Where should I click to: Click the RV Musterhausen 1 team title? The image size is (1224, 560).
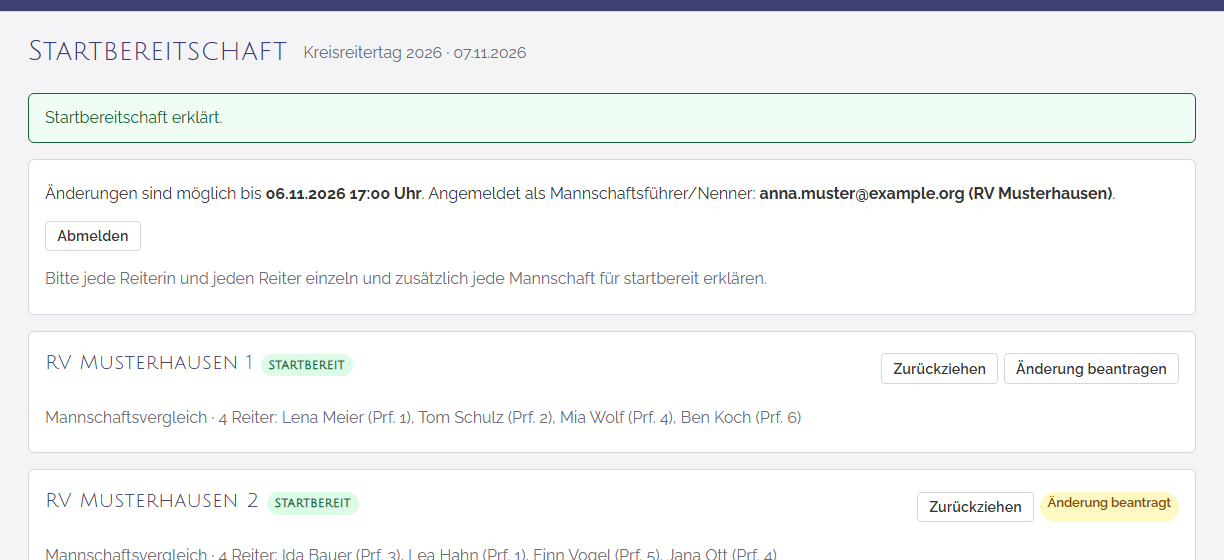149,363
